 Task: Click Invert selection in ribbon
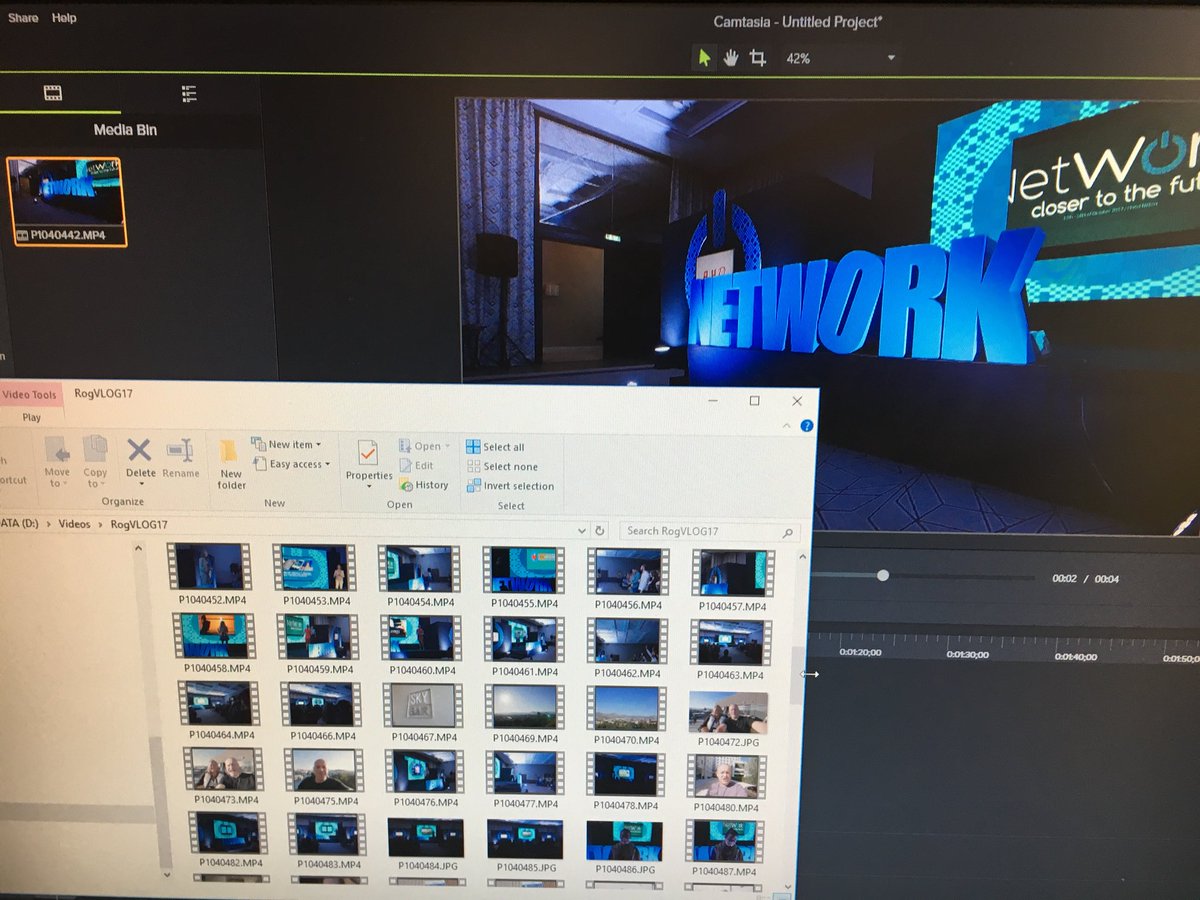coord(510,486)
